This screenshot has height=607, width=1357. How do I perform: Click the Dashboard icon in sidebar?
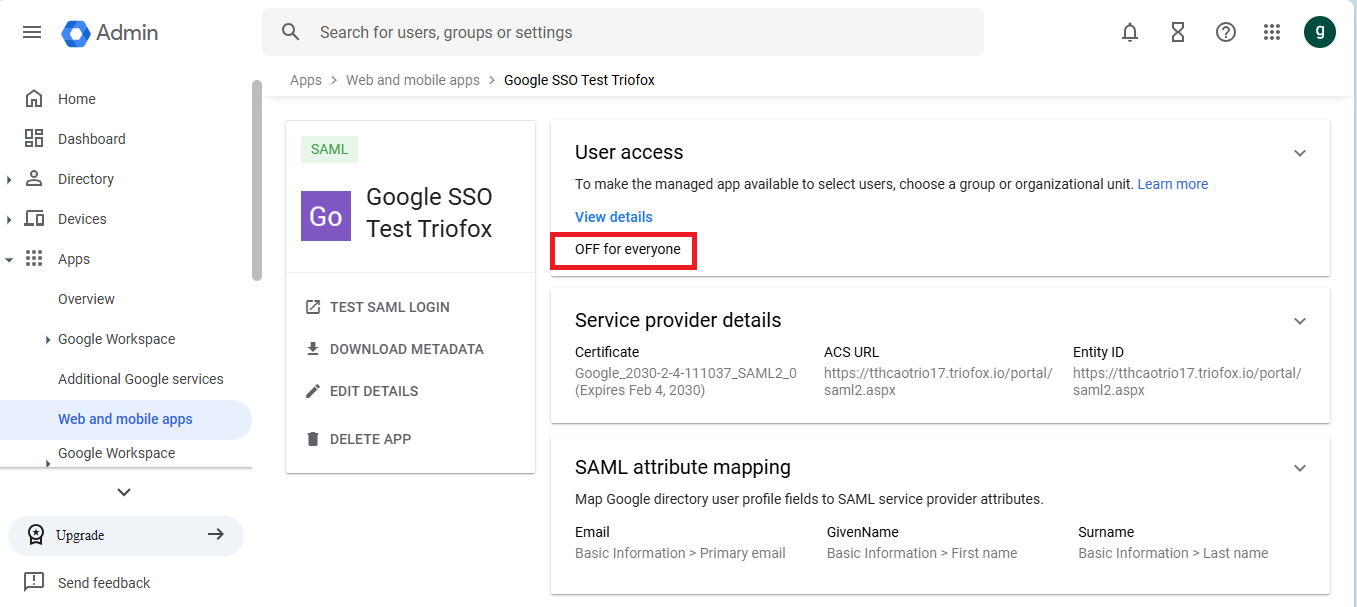34,139
